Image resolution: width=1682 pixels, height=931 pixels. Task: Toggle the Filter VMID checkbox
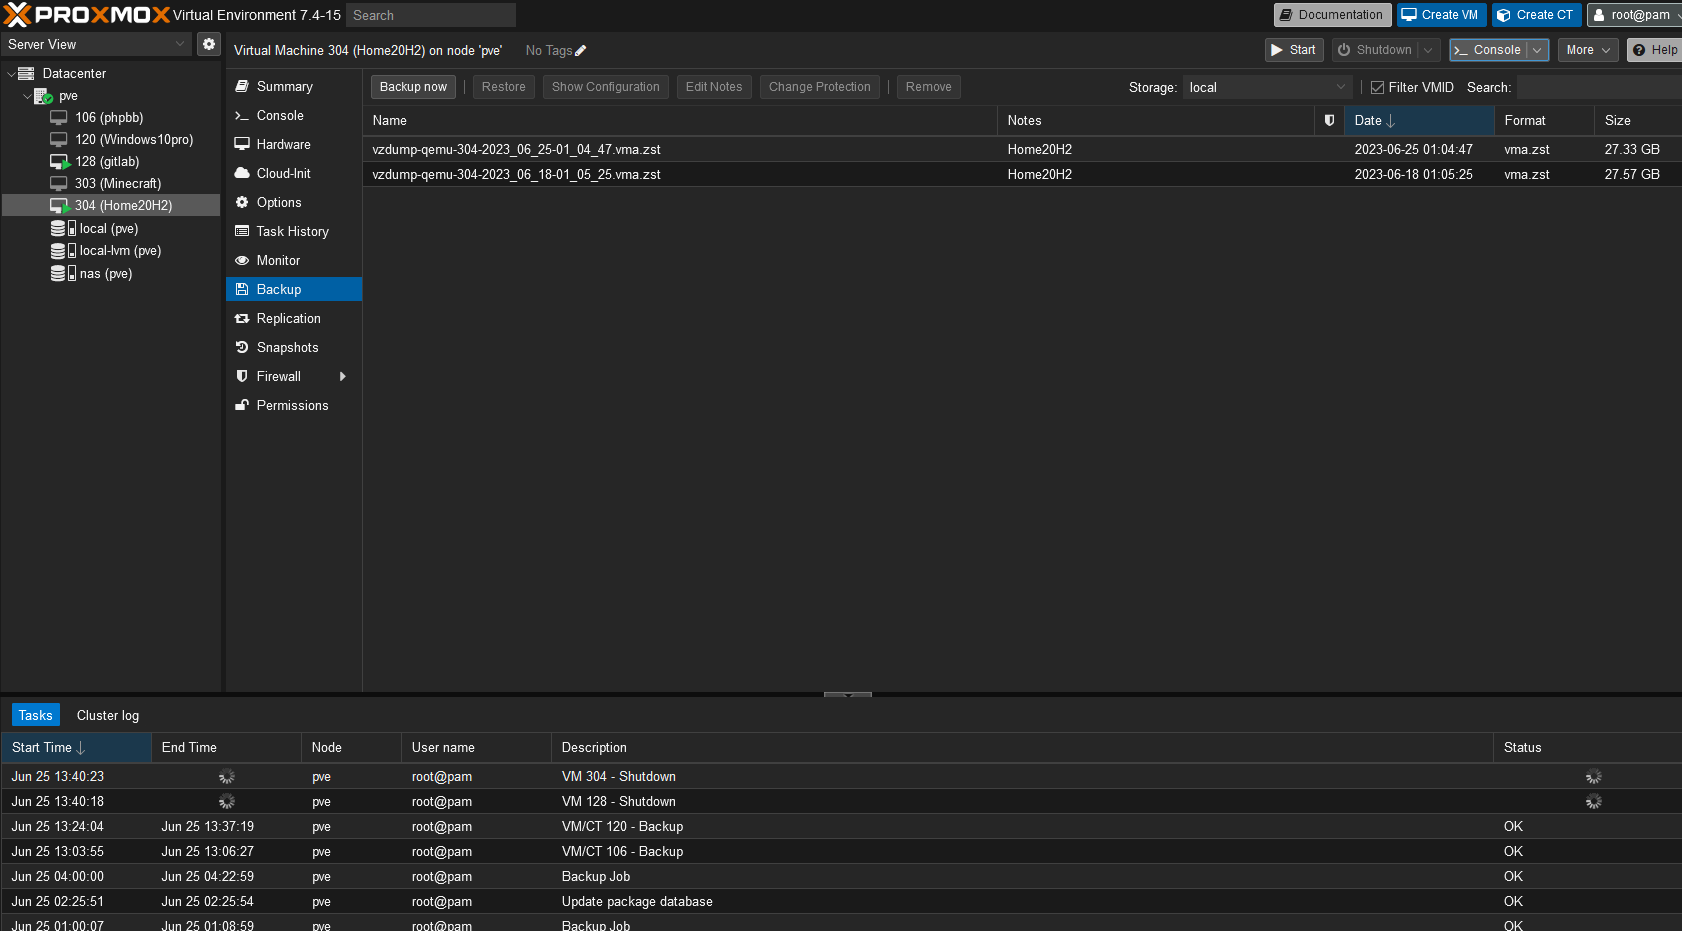tap(1377, 88)
